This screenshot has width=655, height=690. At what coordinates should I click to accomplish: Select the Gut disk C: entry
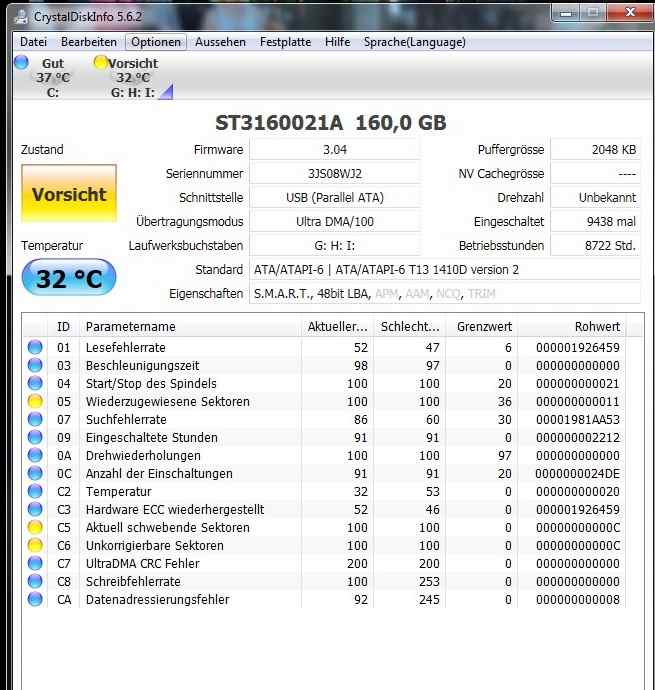click(x=53, y=78)
